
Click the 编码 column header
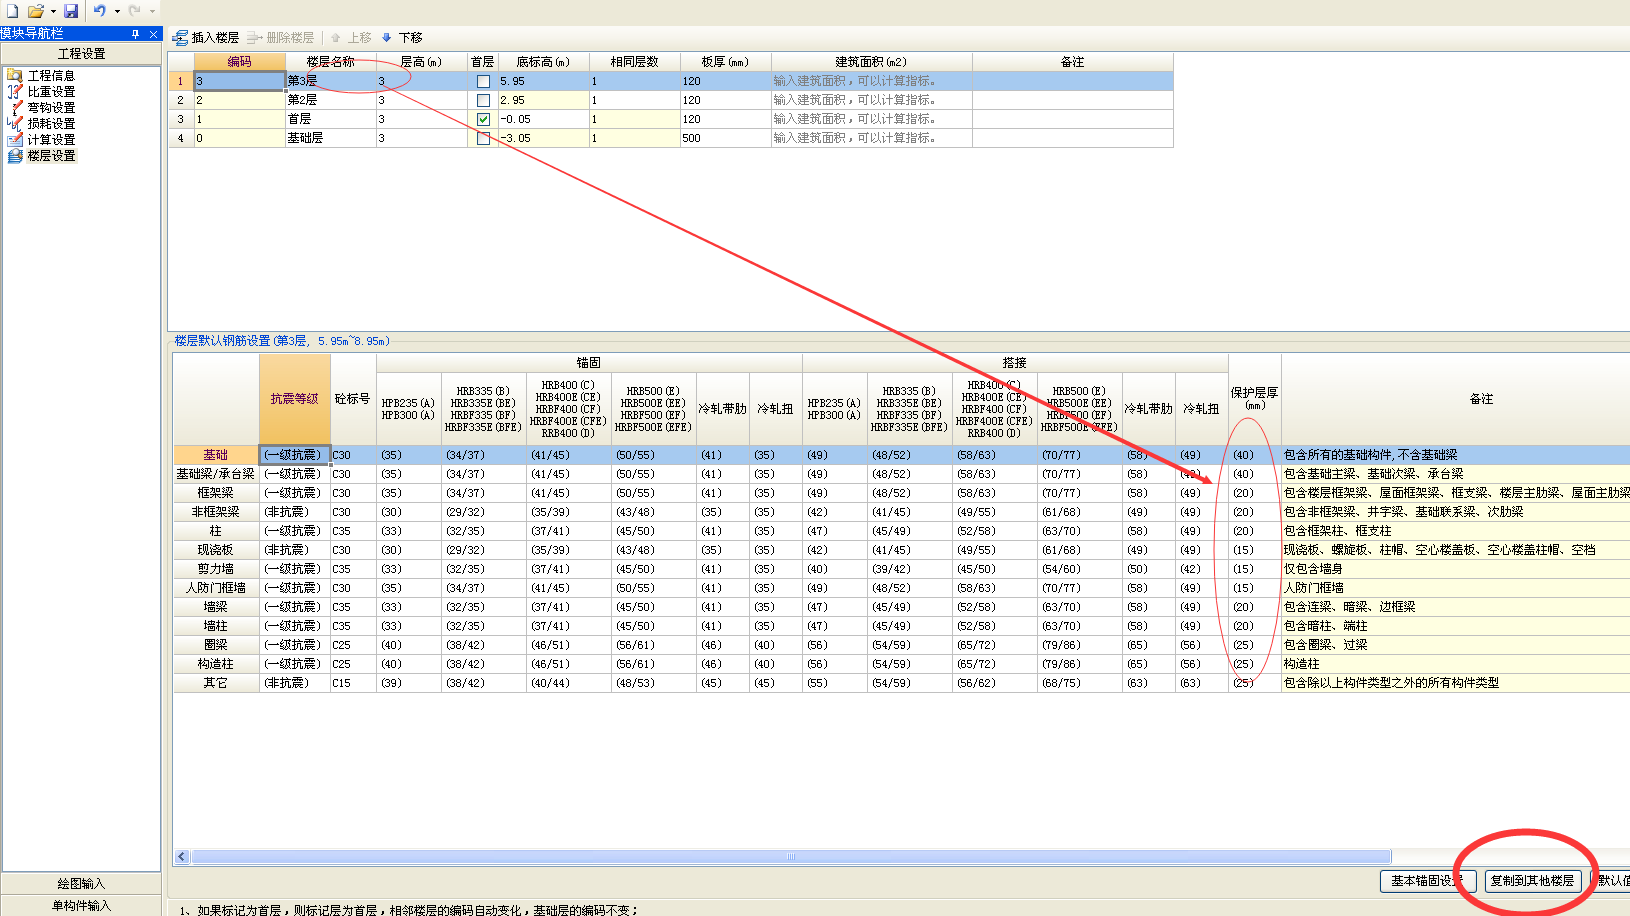(x=240, y=62)
